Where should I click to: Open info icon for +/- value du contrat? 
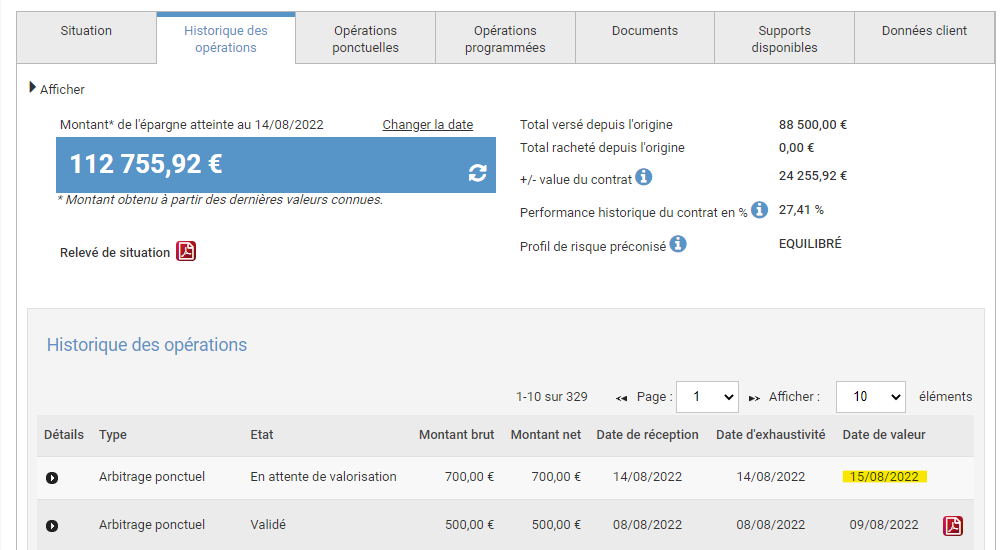(x=644, y=177)
